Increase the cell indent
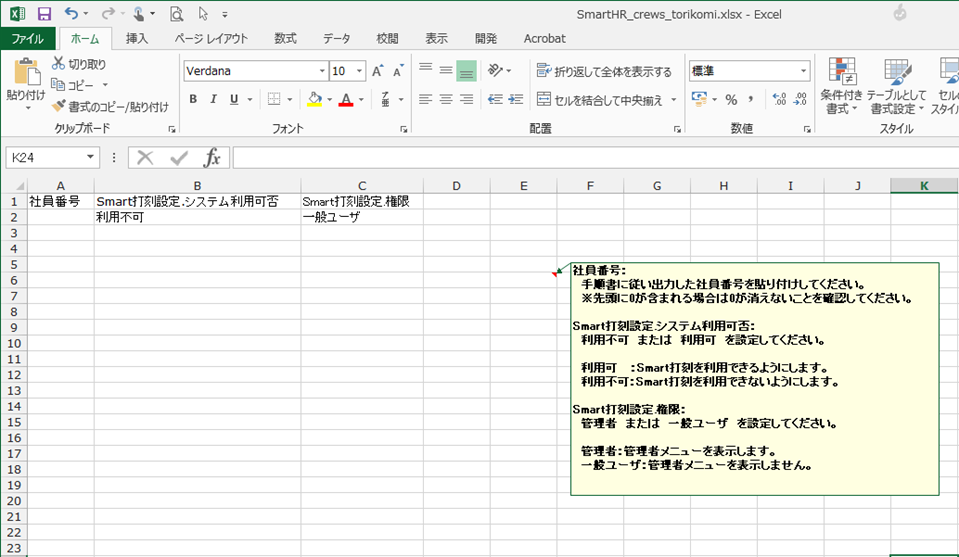This screenshot has height=557, width=959. click(516, 99)
